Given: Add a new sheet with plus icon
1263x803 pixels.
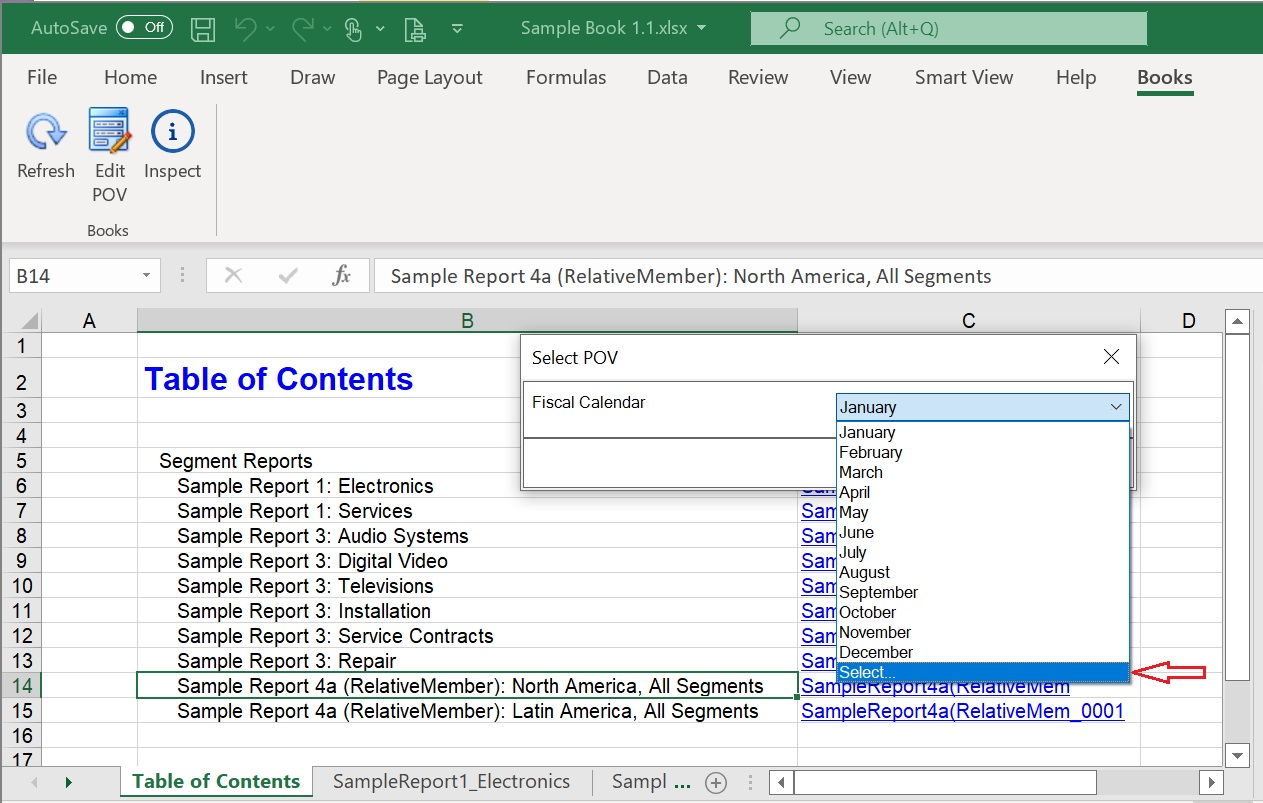Looking at the screenshot, I should click(x=716, y=782).
